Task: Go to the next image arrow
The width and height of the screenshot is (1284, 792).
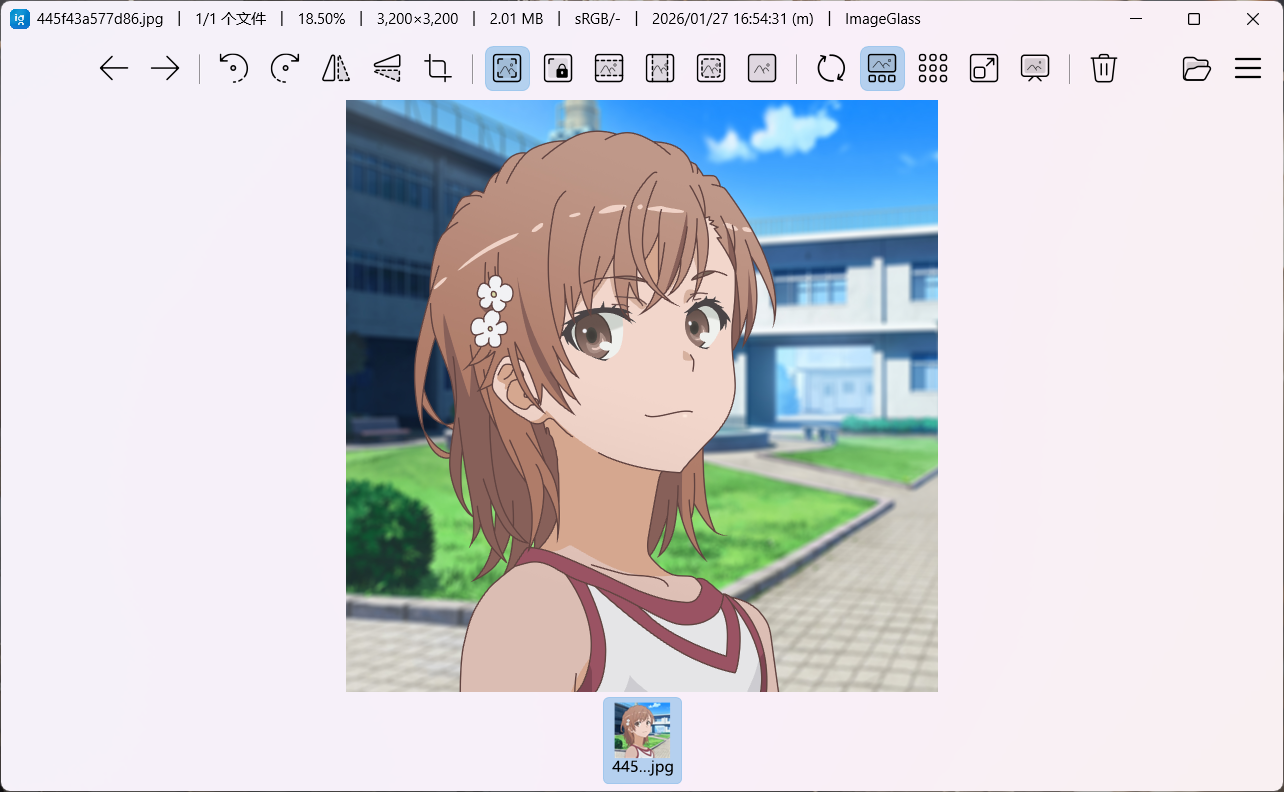Action: click(x=165, y=69)
